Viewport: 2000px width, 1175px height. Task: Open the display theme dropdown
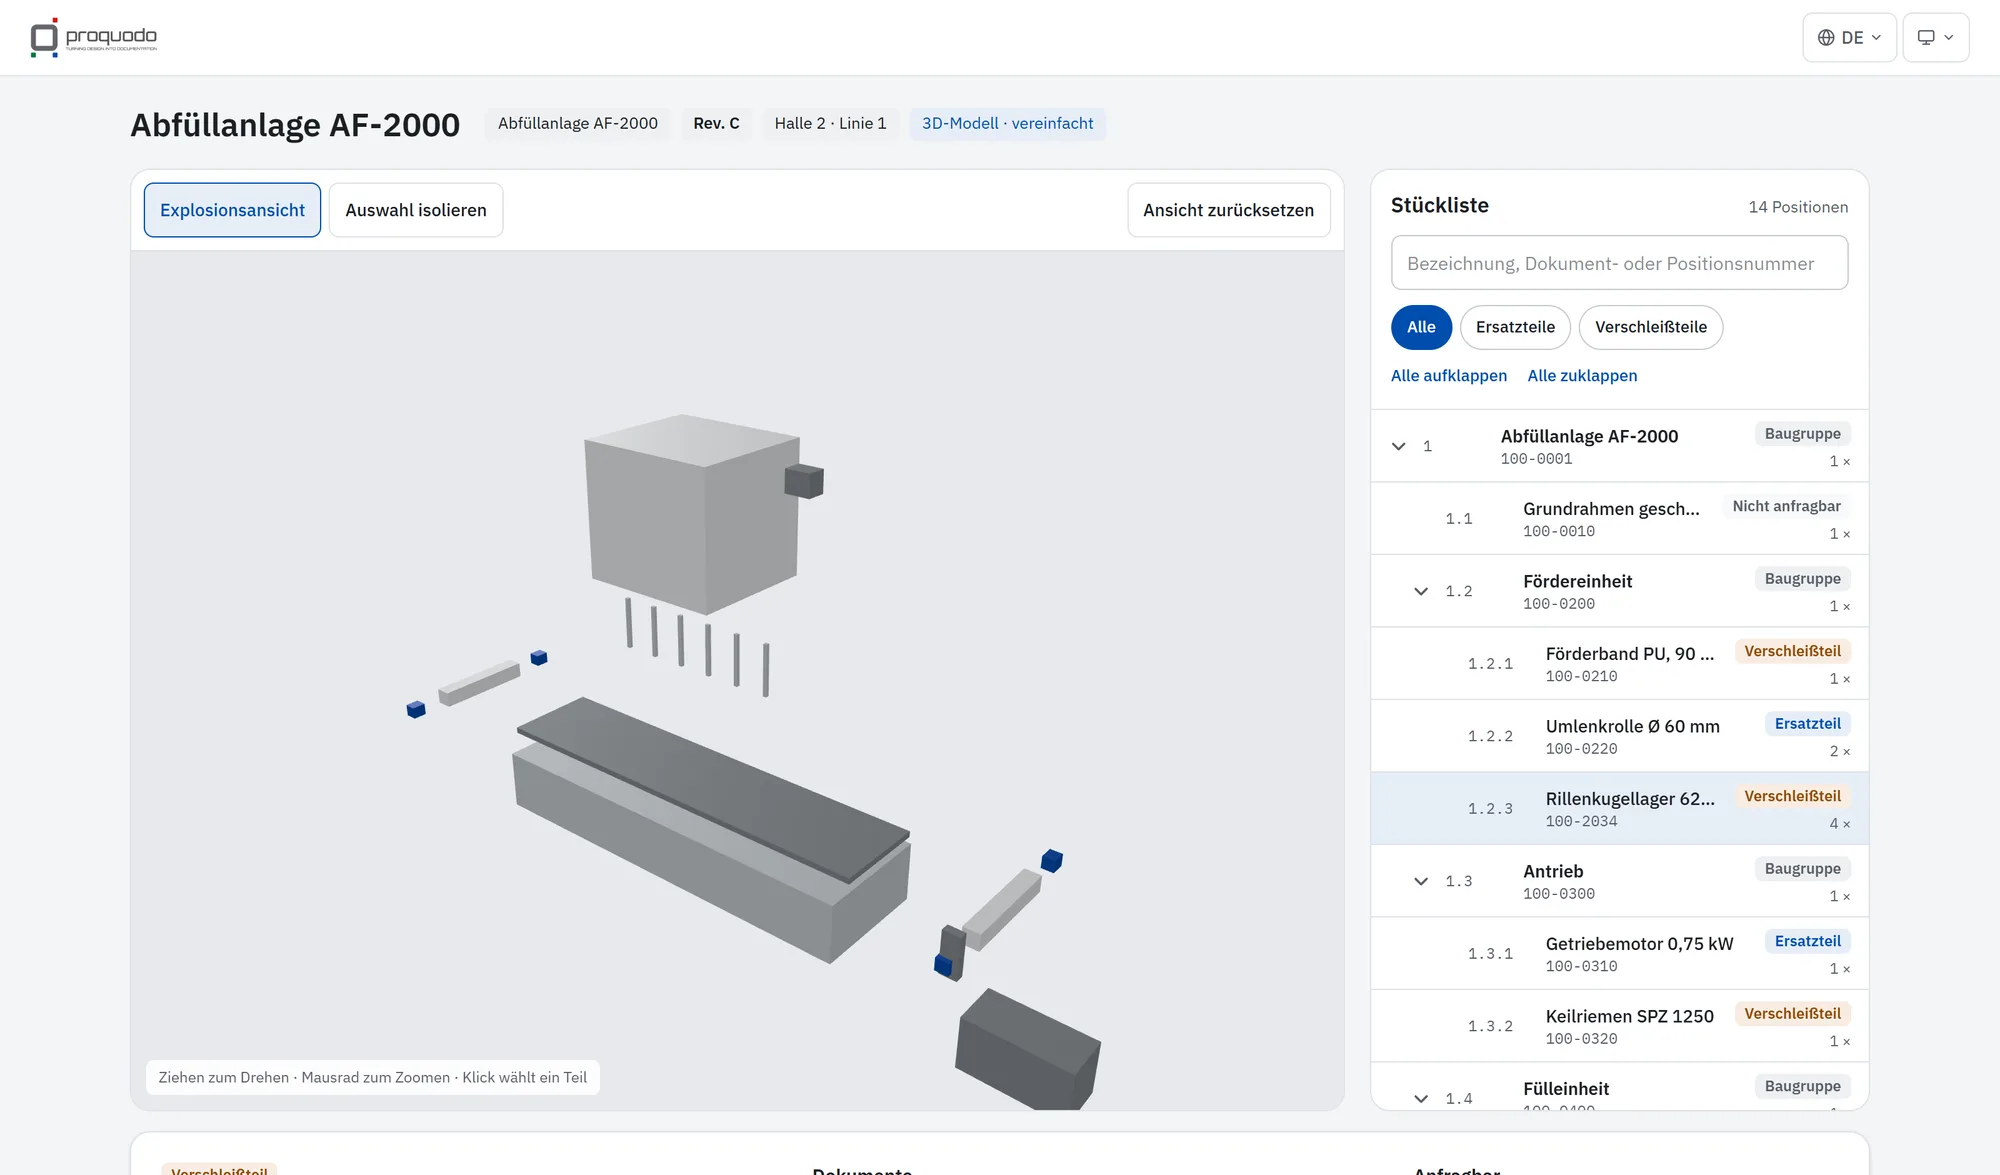[x=1935, y=37]
